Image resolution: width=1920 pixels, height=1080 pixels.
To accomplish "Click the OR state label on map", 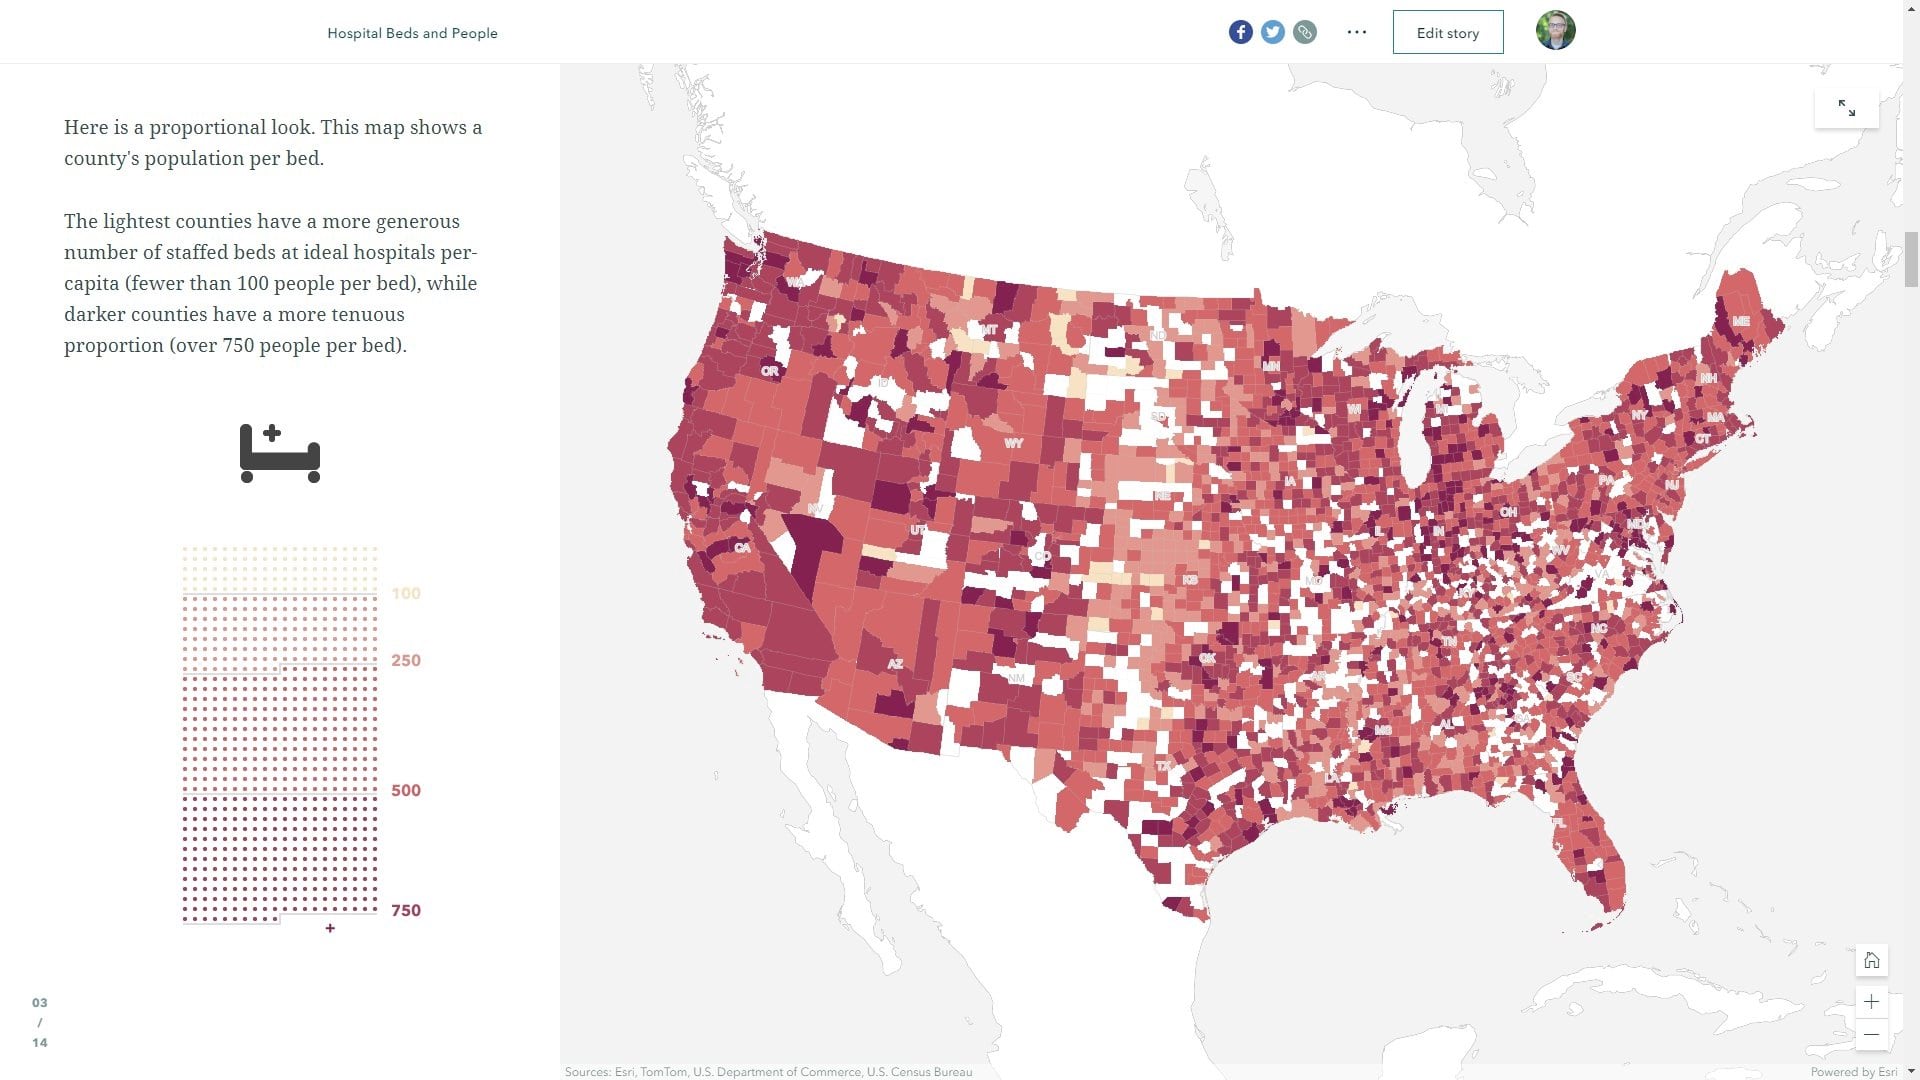I will click(769, 371).
